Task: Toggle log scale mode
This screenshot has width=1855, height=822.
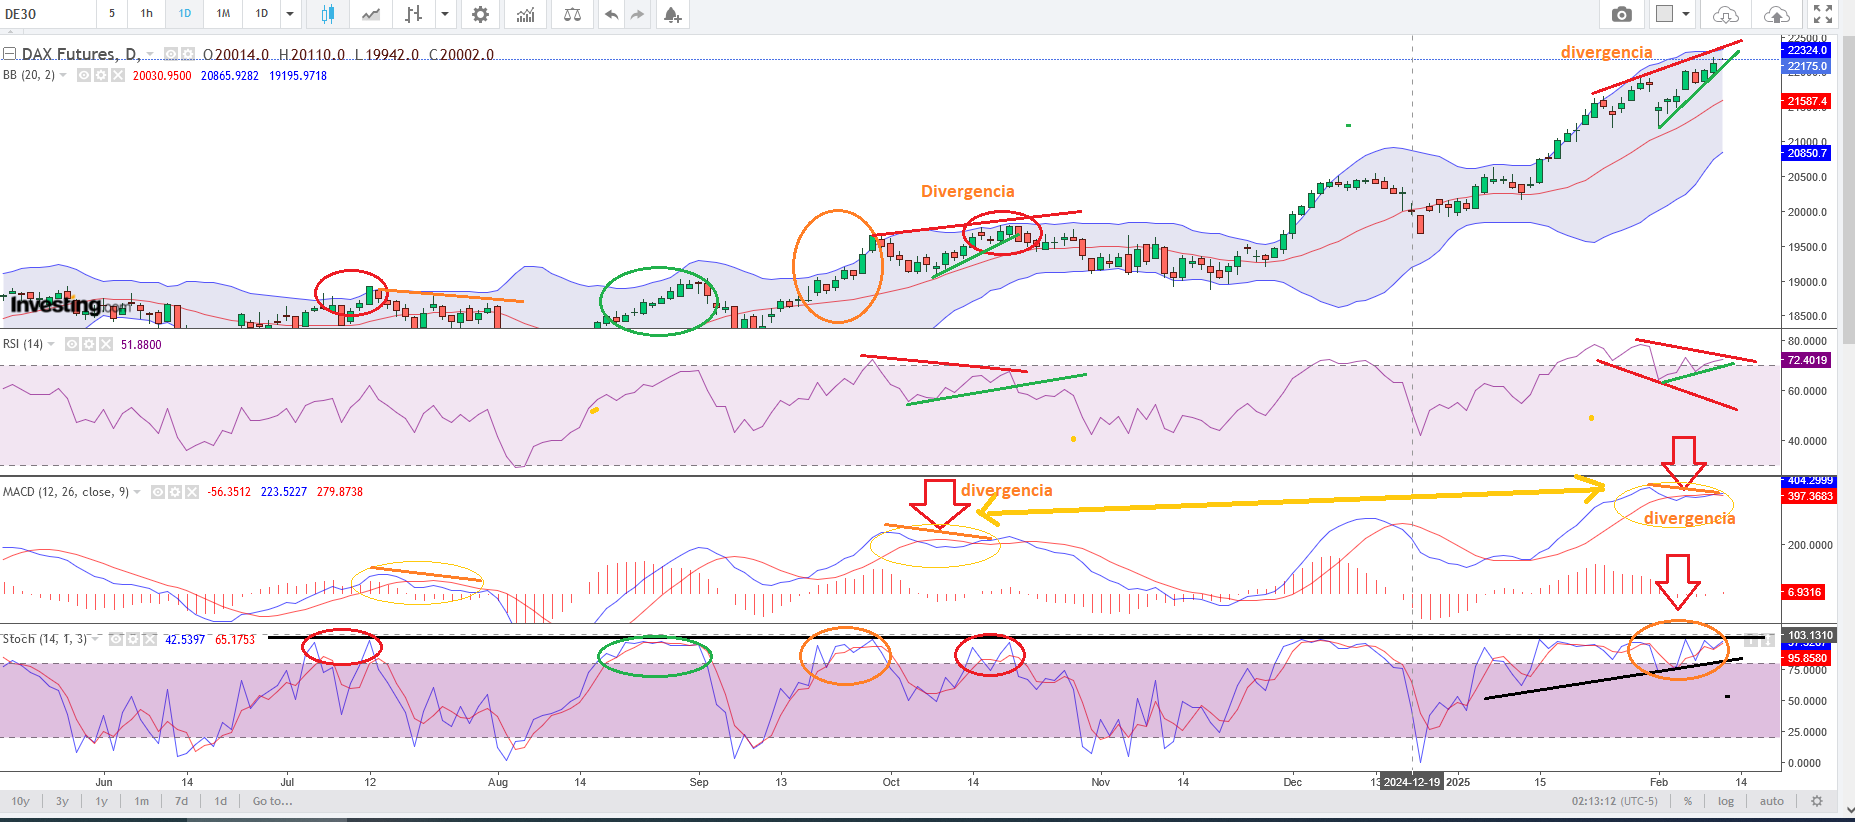Action: 1726,801
